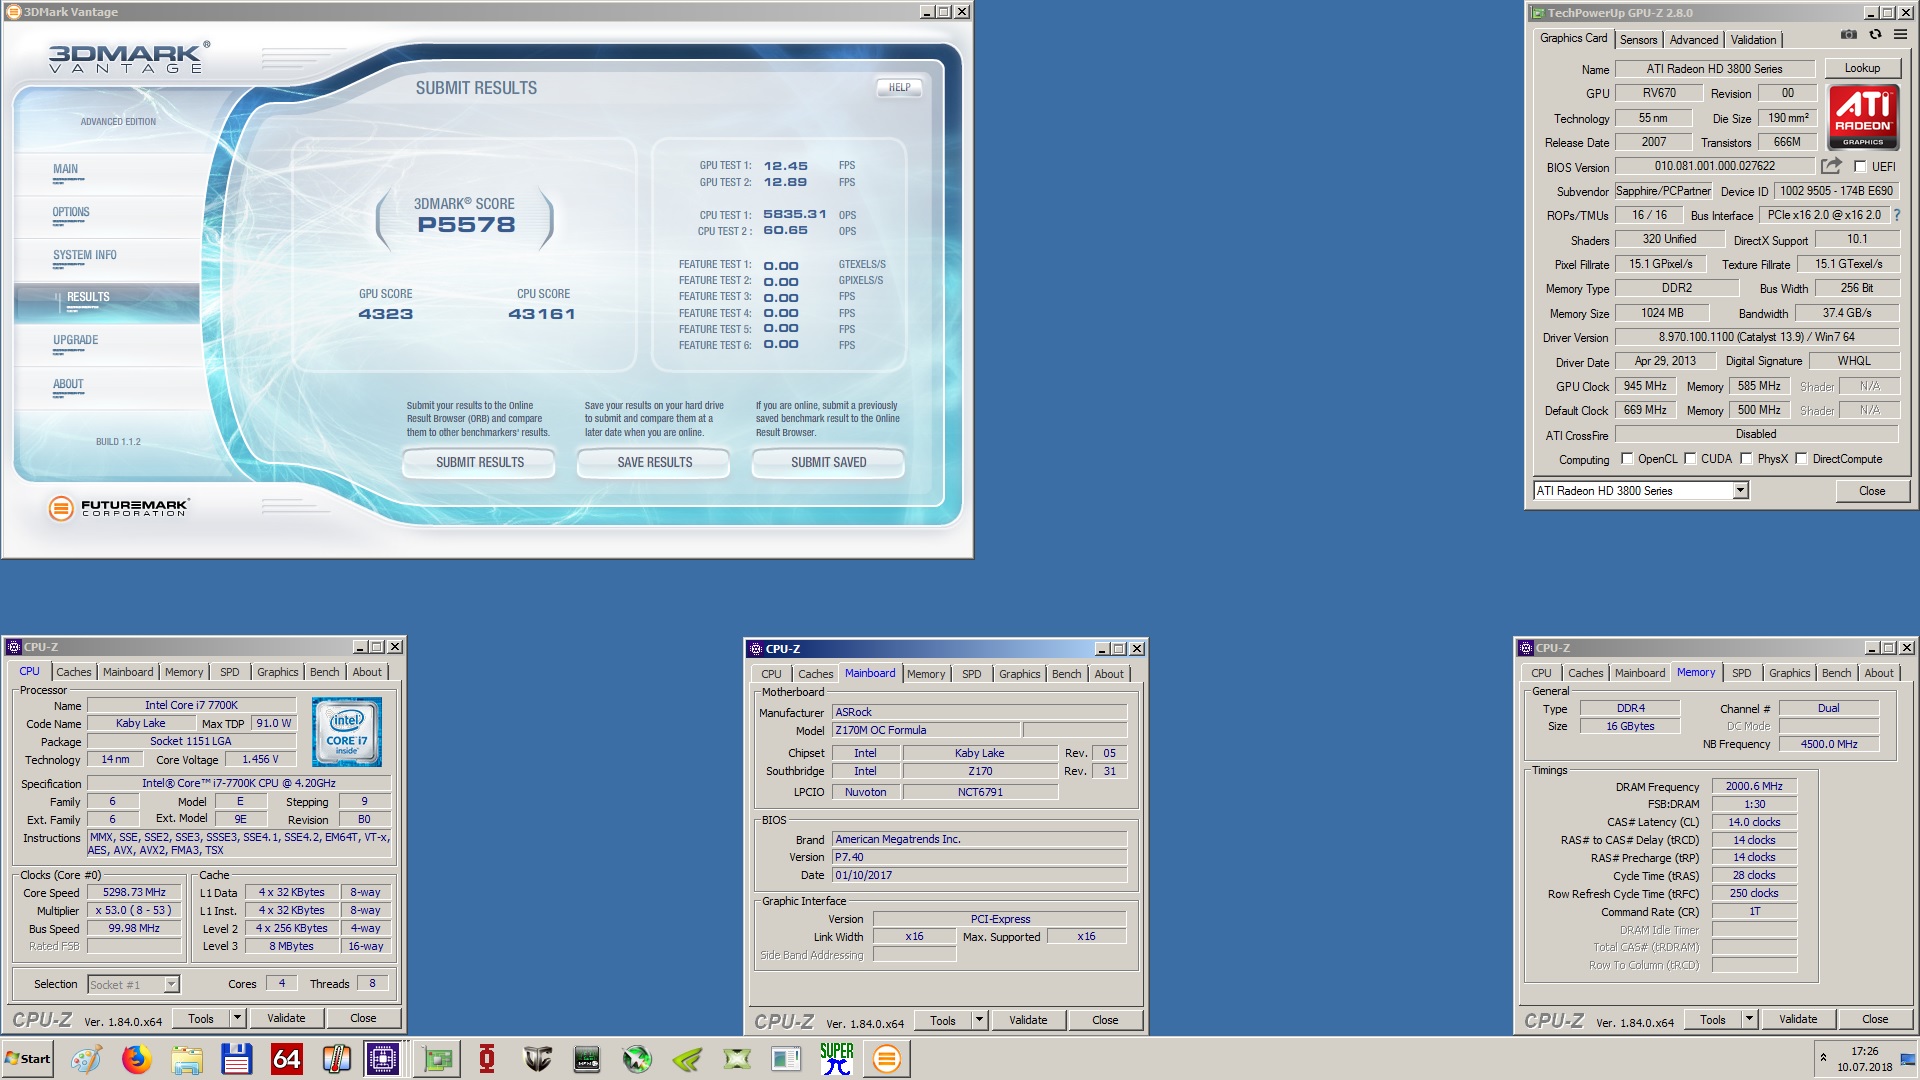Open SYSTEM INFO in 3DMark Vantage sidebar
The image size is (1920, 1080).
pyautogui.click(x=85, y=255)
